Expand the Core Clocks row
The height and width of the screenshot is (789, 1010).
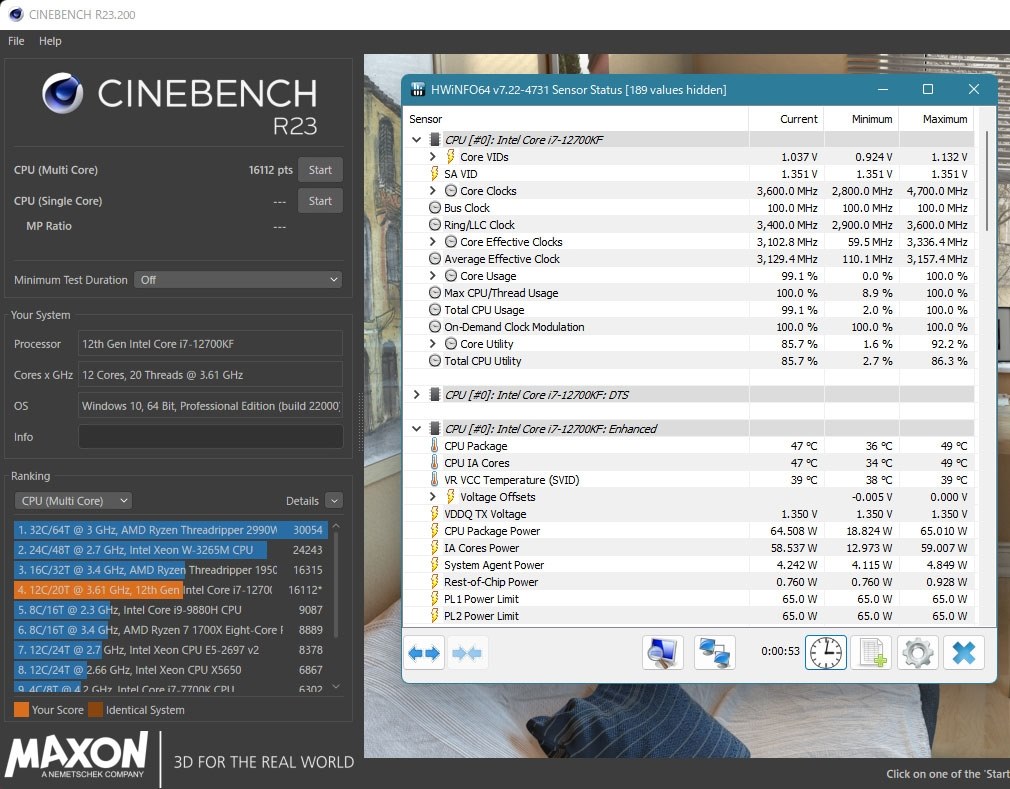(x=433, y=191)
